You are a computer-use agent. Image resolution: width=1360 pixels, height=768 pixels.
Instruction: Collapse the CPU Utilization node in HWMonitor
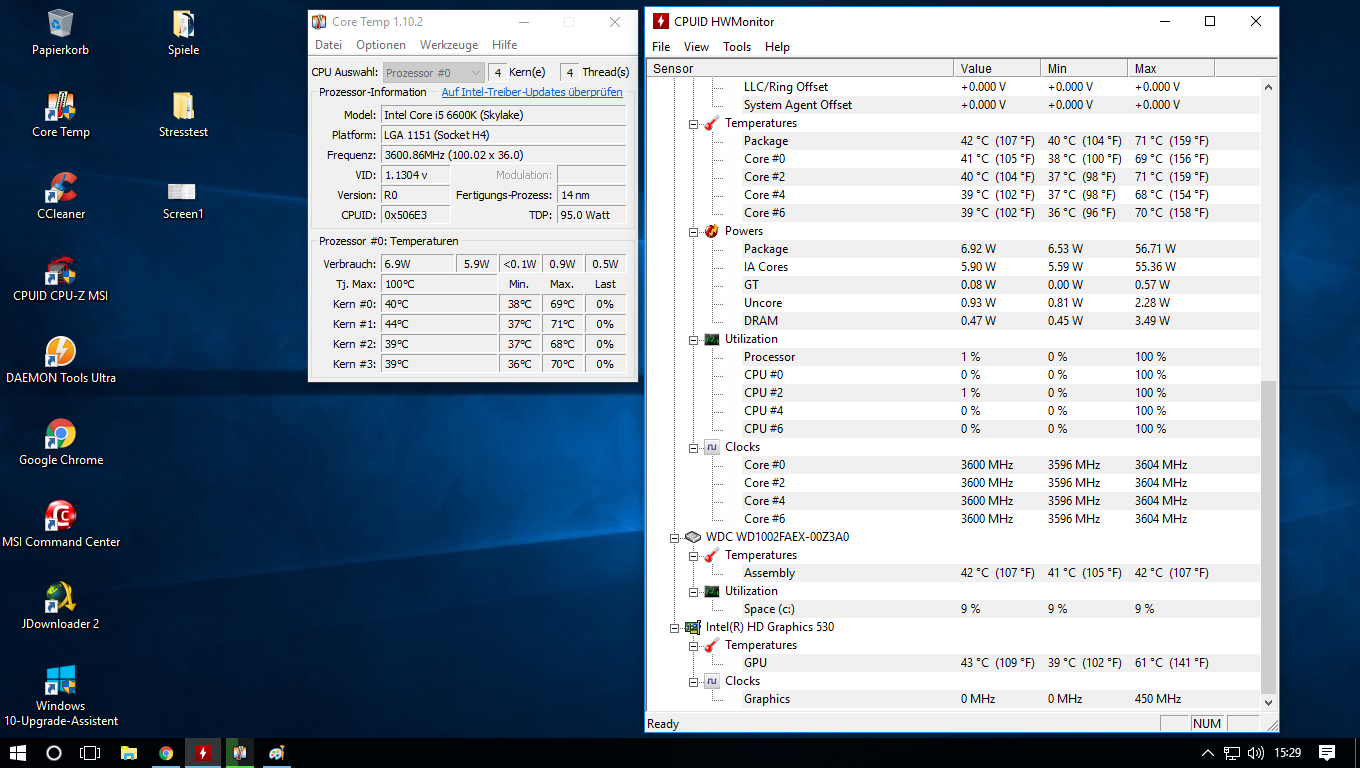pos(694,339)
